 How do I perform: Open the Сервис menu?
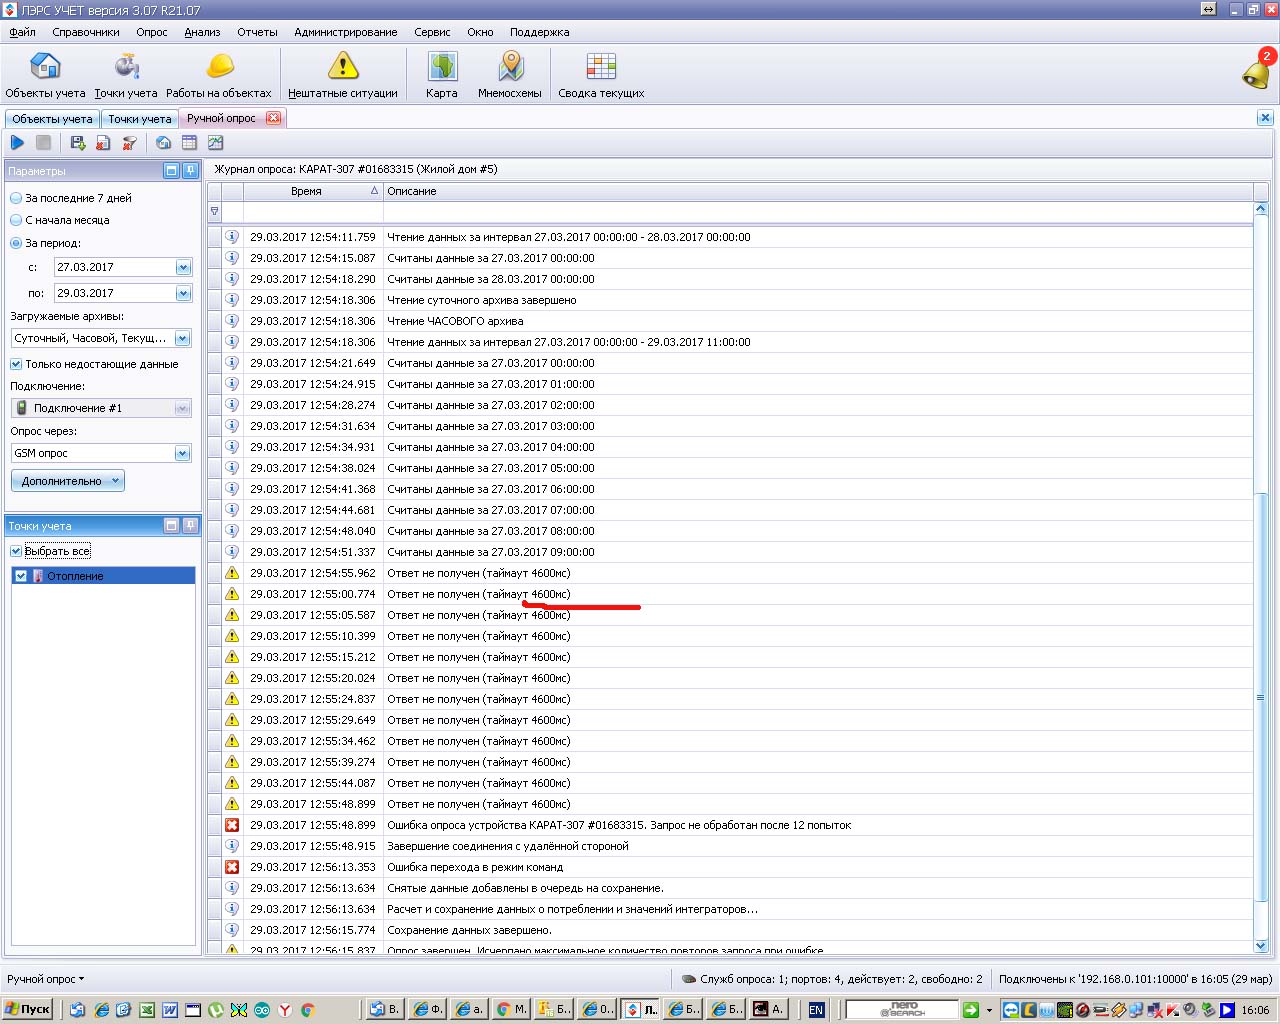pos(432,32)
